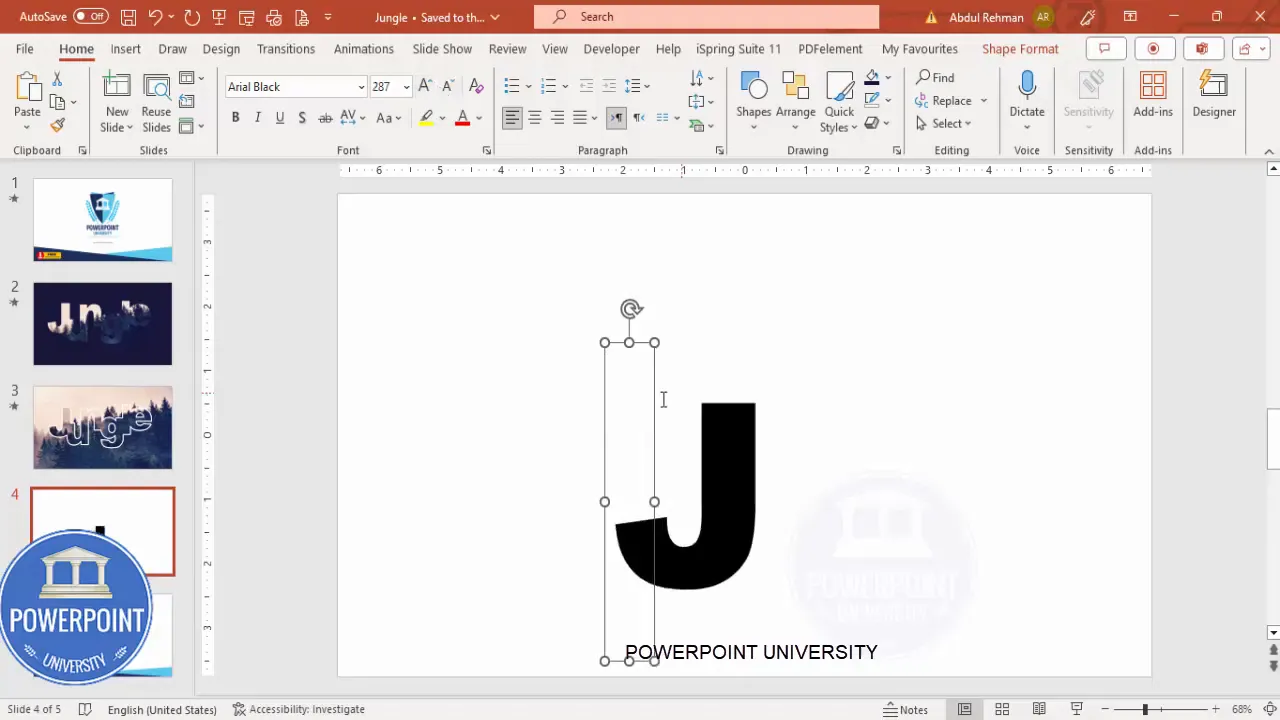Select slide 2 thumbnail
The image size is (1280, 720).
(103, 324)
